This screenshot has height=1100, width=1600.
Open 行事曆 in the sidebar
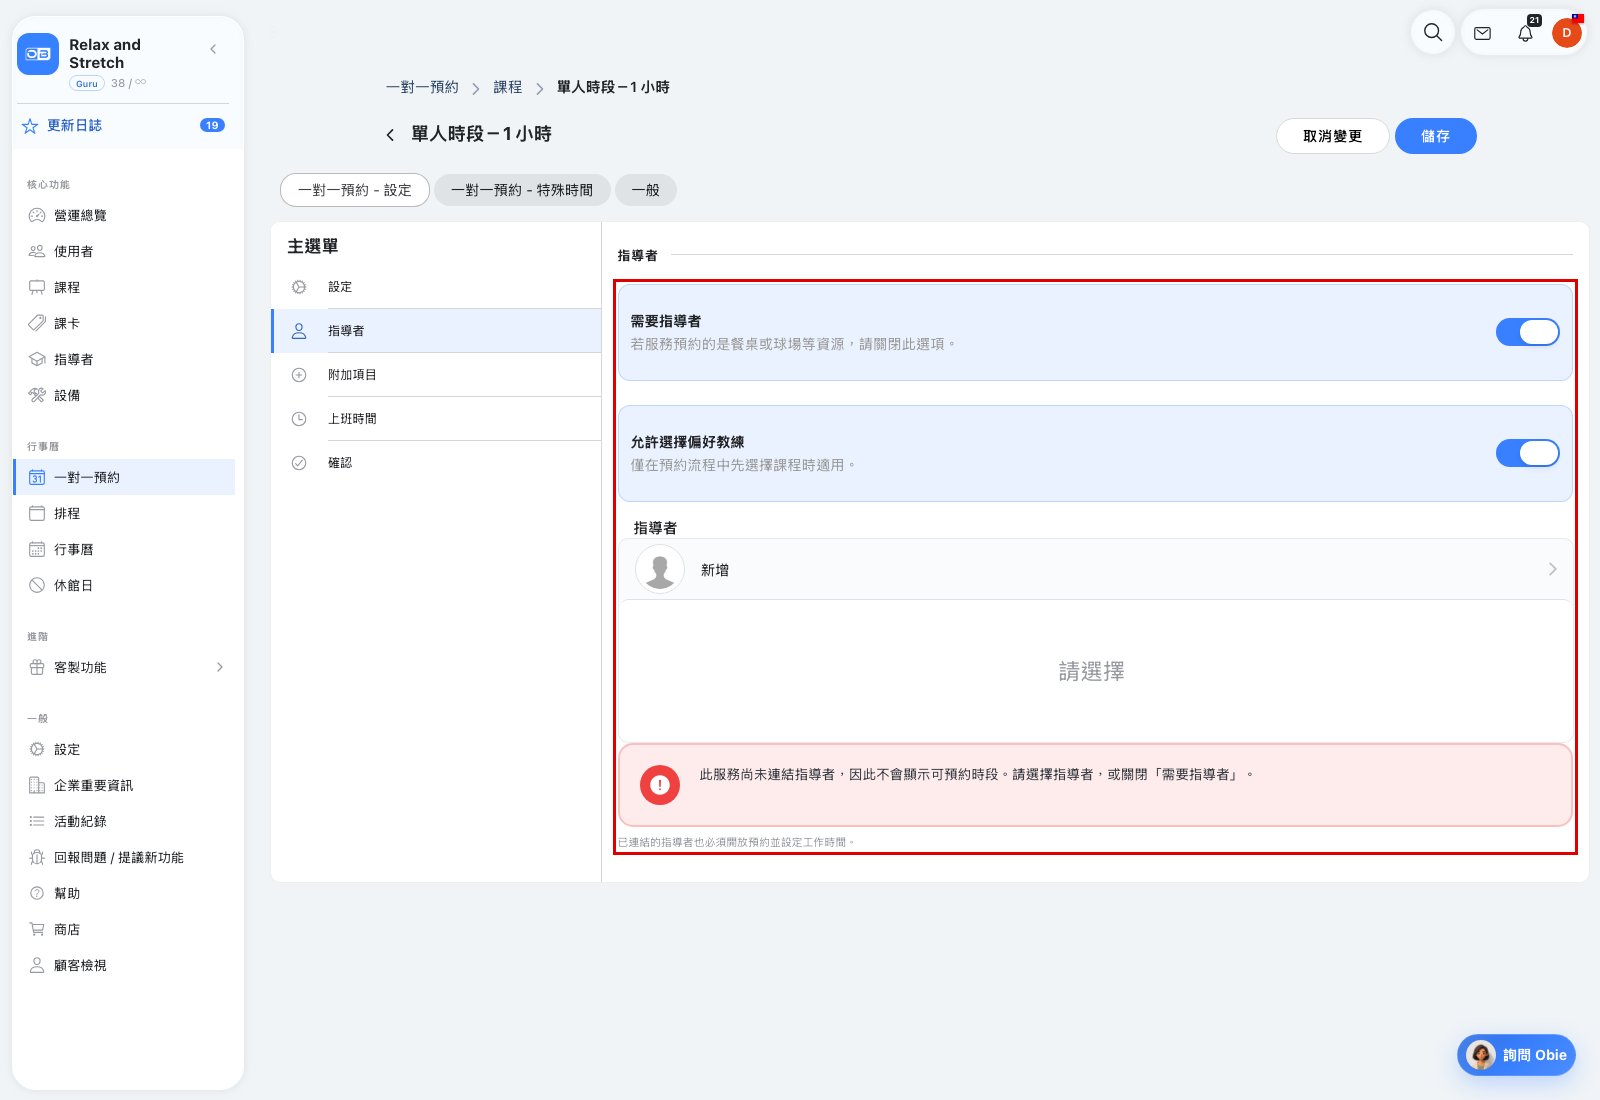[x=124, y=549]
